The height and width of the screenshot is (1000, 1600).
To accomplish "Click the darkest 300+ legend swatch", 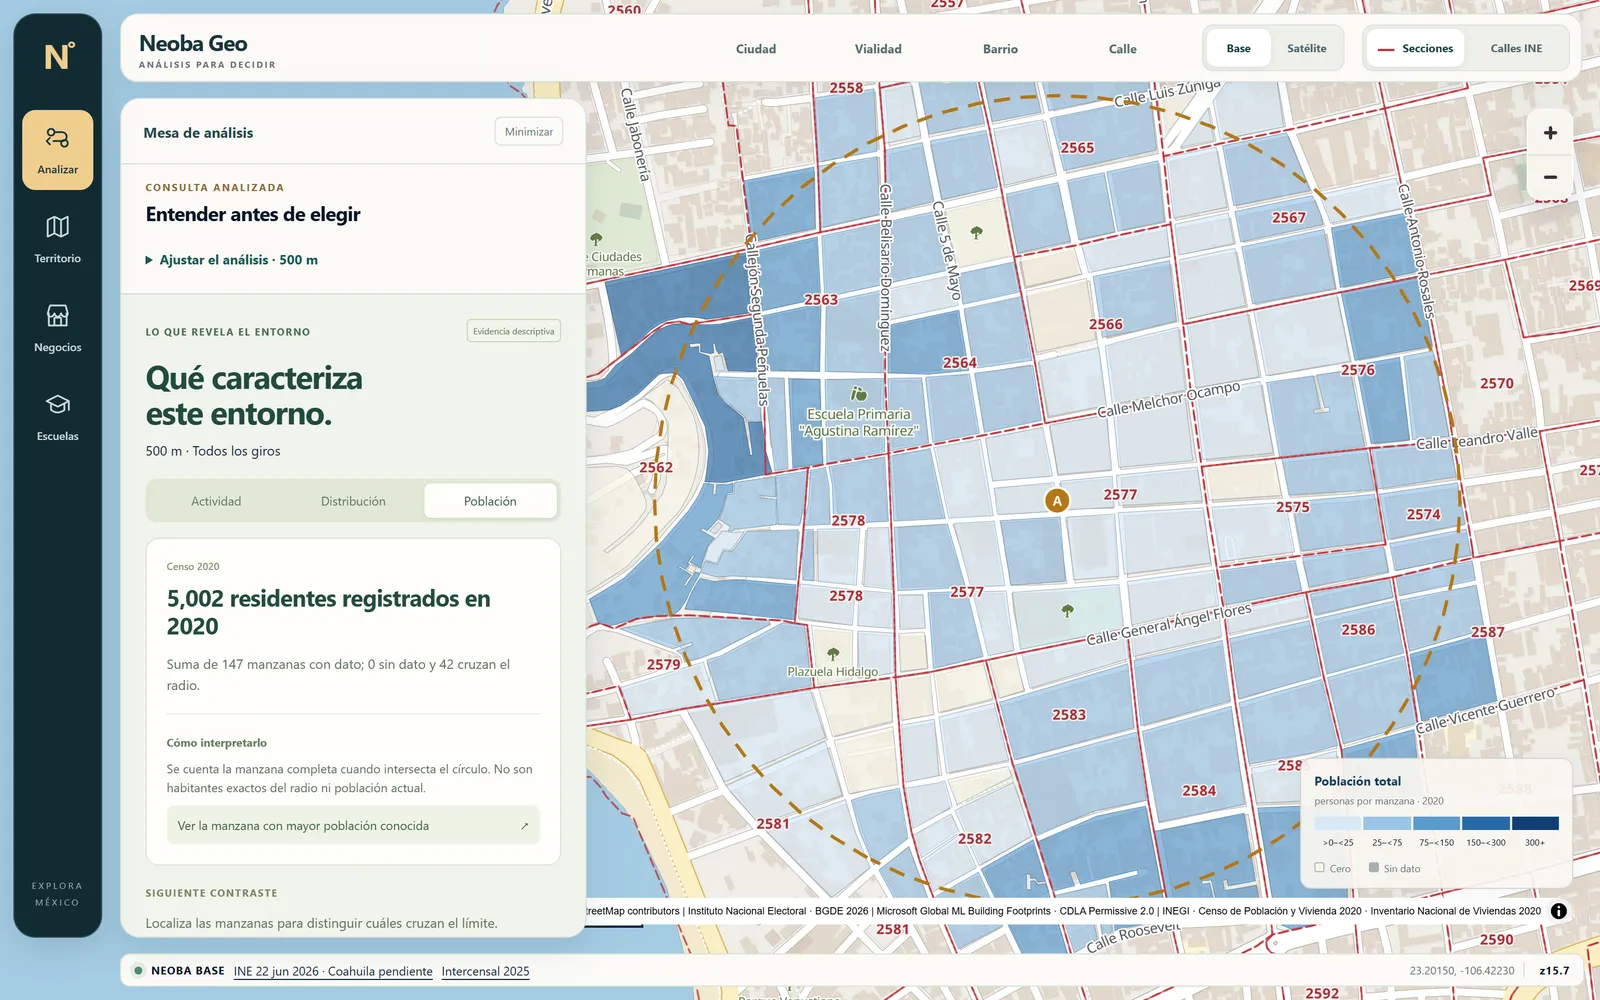I will tap(1535, 824).
